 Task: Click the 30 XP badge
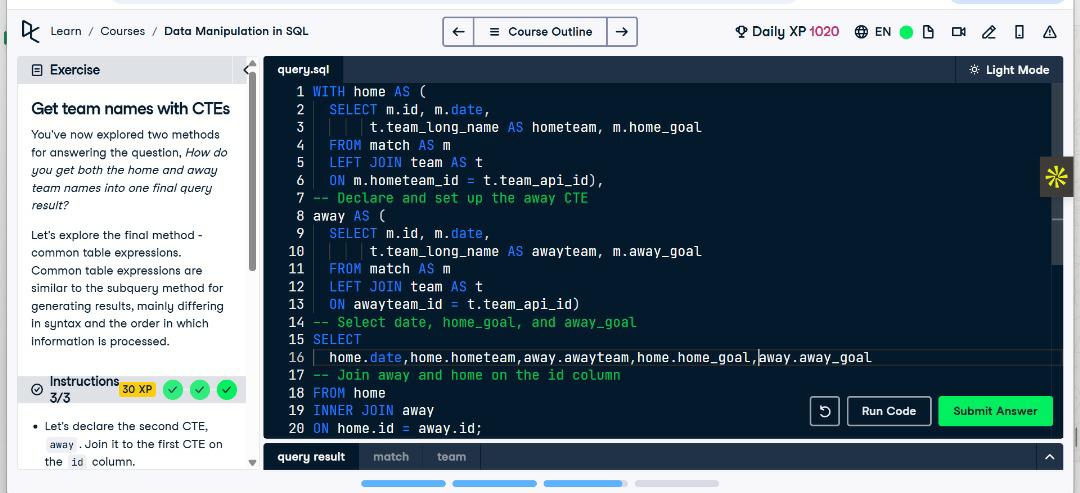click(137, 390)
